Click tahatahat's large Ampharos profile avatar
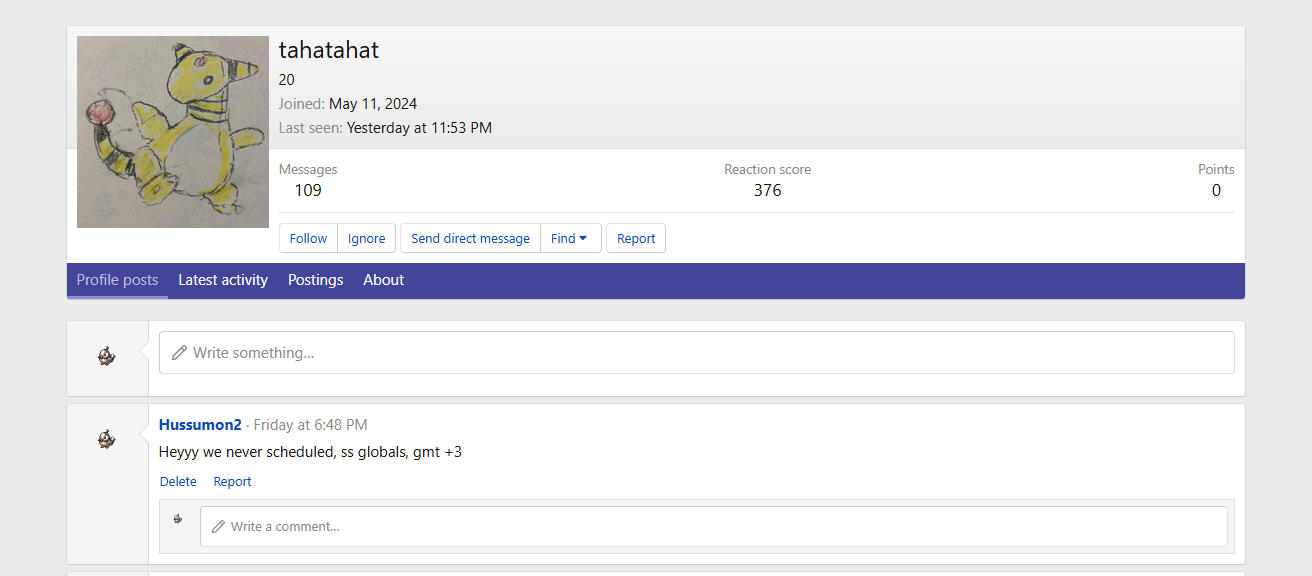The image size is (1312, 576). (172, 132)
